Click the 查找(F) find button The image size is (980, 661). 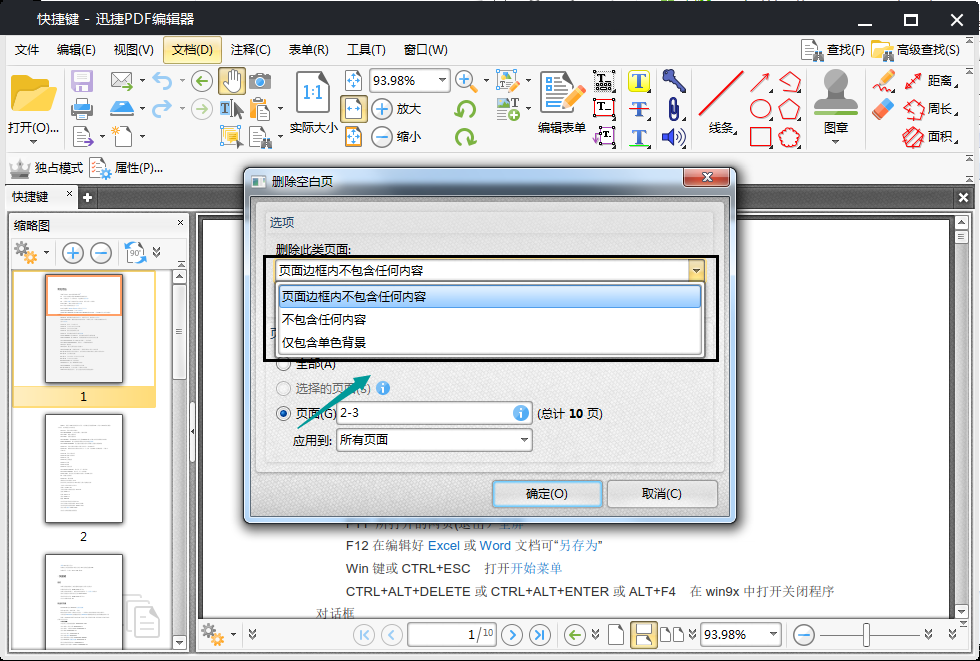point(833,50)
